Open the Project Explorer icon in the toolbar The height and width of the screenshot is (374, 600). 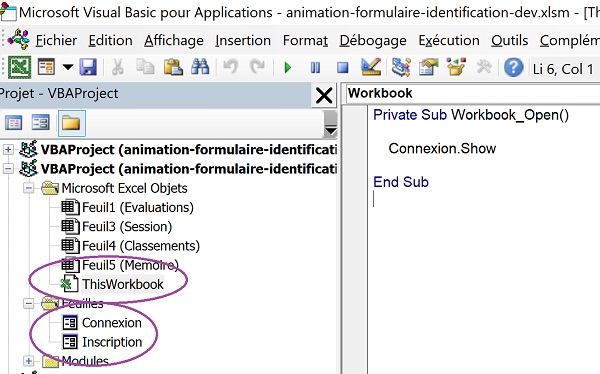[x=401, y=67]
